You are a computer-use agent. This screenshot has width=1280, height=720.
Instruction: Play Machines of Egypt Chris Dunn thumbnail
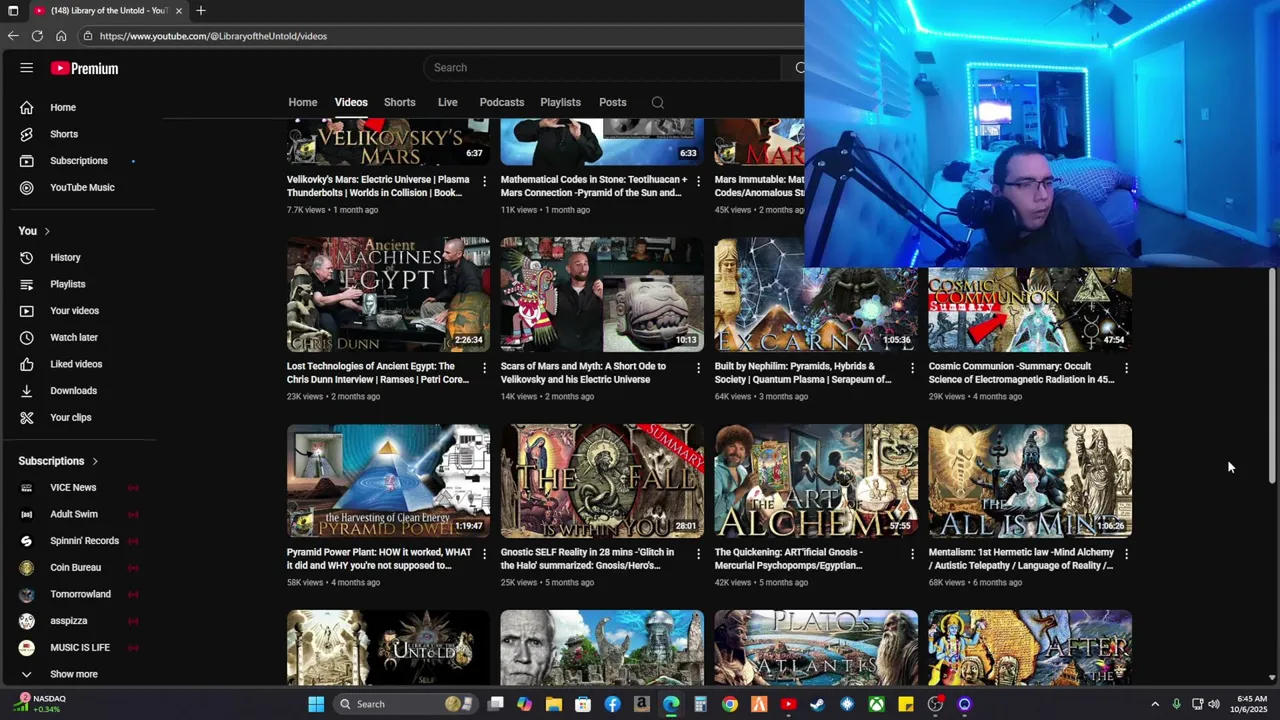[x=388, y=295]
